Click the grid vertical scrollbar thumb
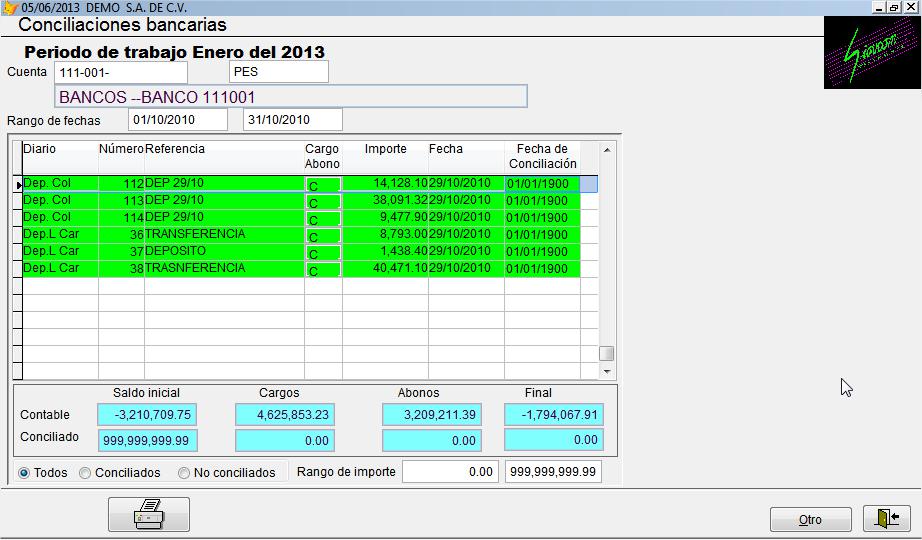922x540 pixels. tap(607, 353)
